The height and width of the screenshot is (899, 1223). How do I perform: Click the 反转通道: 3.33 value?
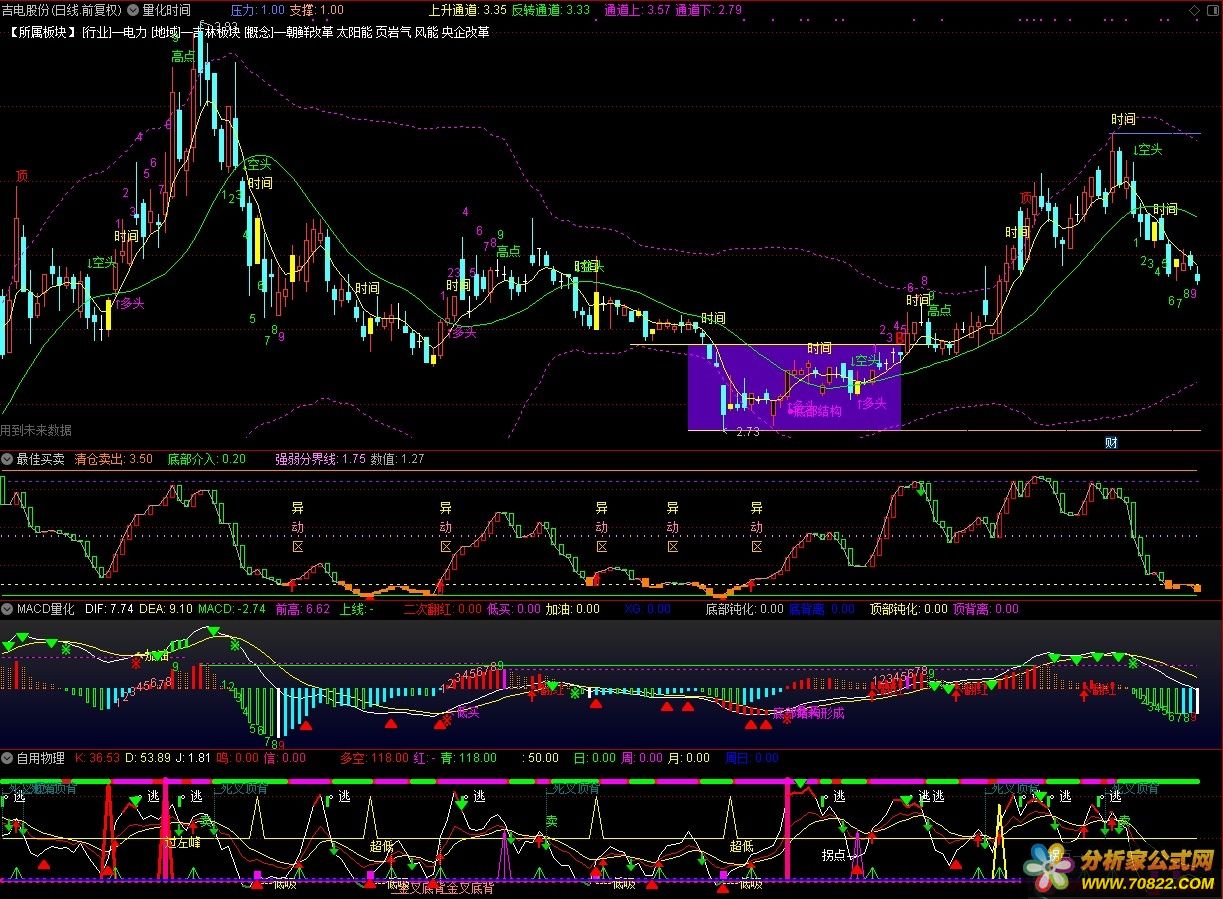(550, 10)
